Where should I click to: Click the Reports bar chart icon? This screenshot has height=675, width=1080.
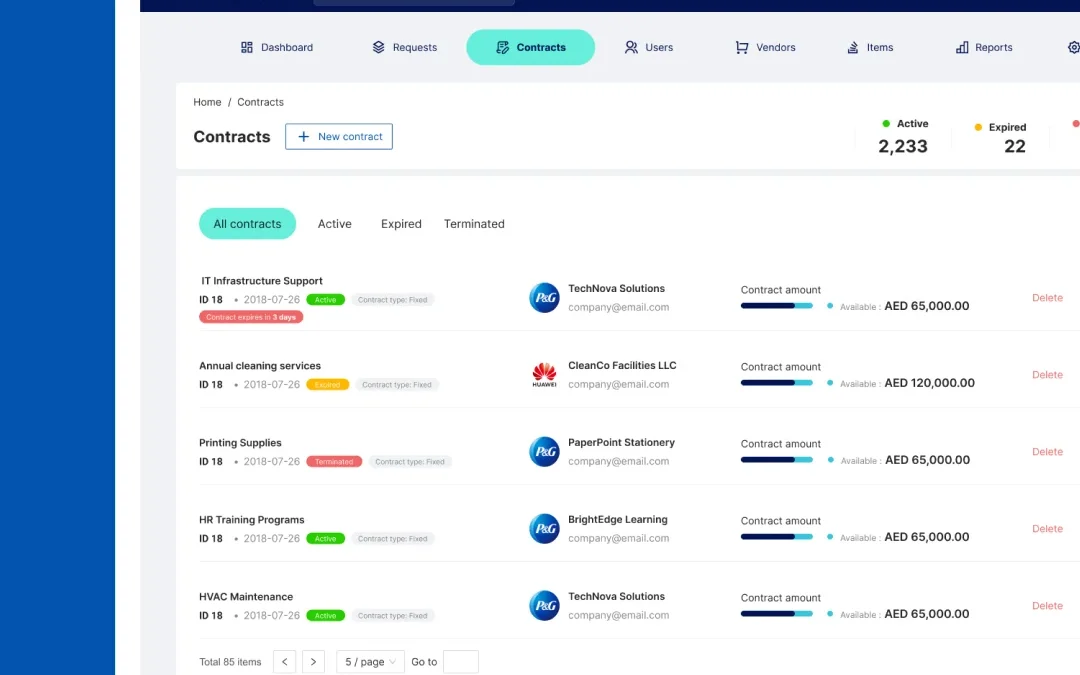click(962, 48)
